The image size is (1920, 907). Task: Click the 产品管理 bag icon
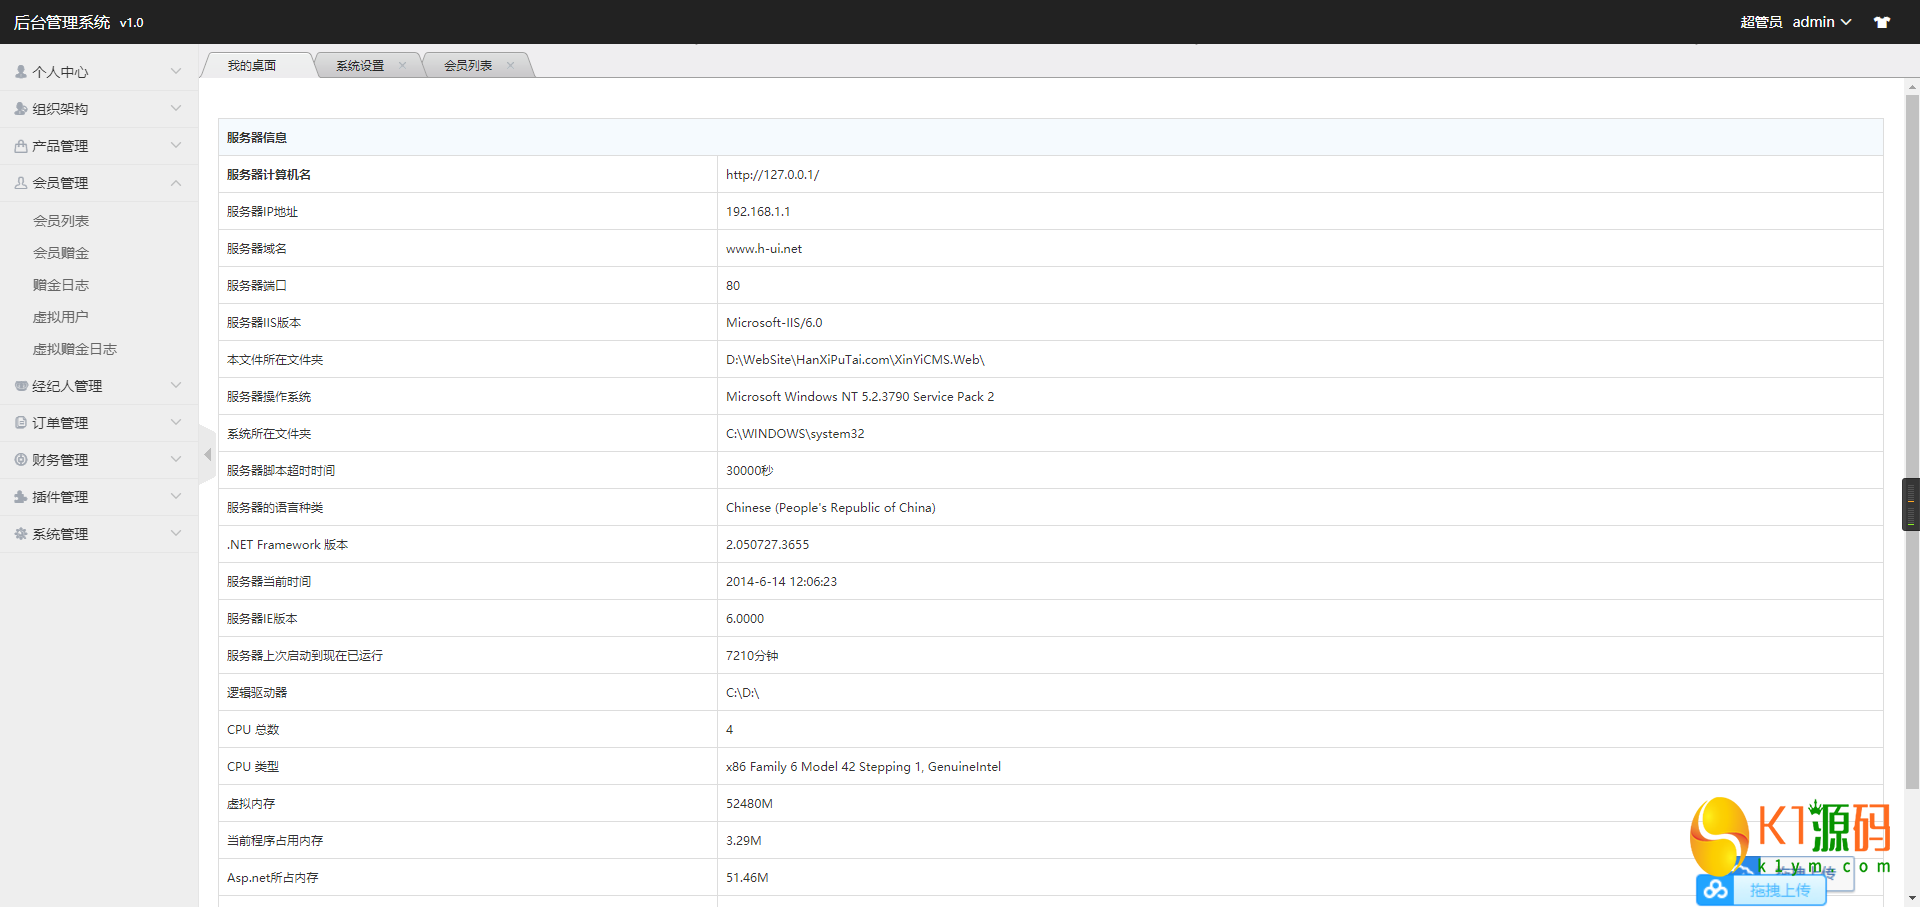coord(21,146)
